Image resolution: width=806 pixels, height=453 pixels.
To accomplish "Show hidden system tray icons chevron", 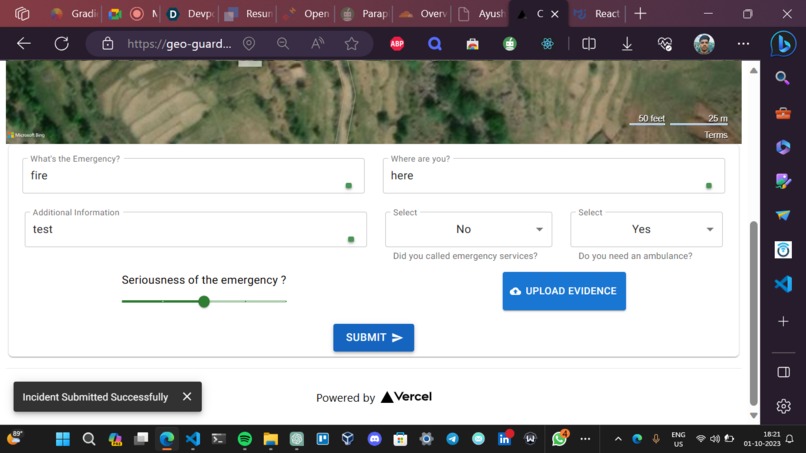I will pos(618,439).
